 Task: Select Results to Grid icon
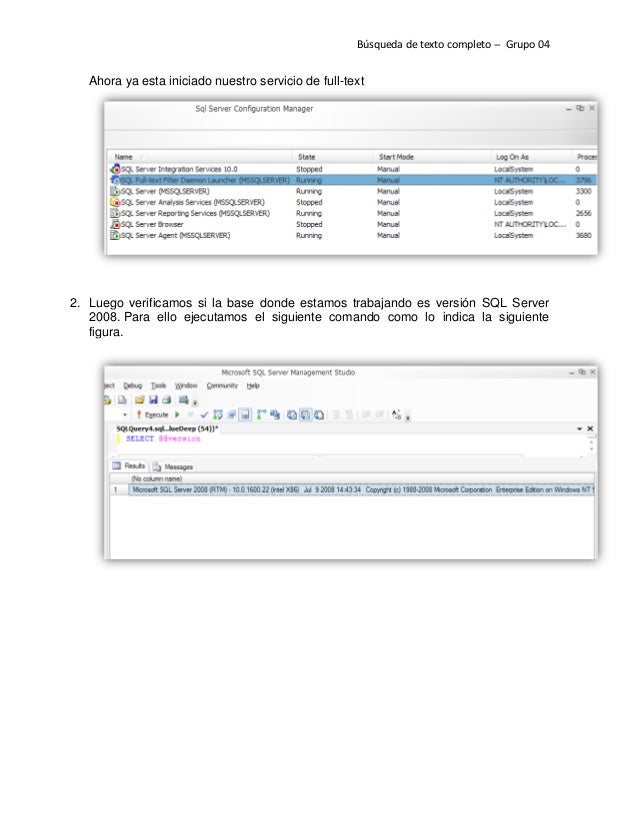pos(305,415)
